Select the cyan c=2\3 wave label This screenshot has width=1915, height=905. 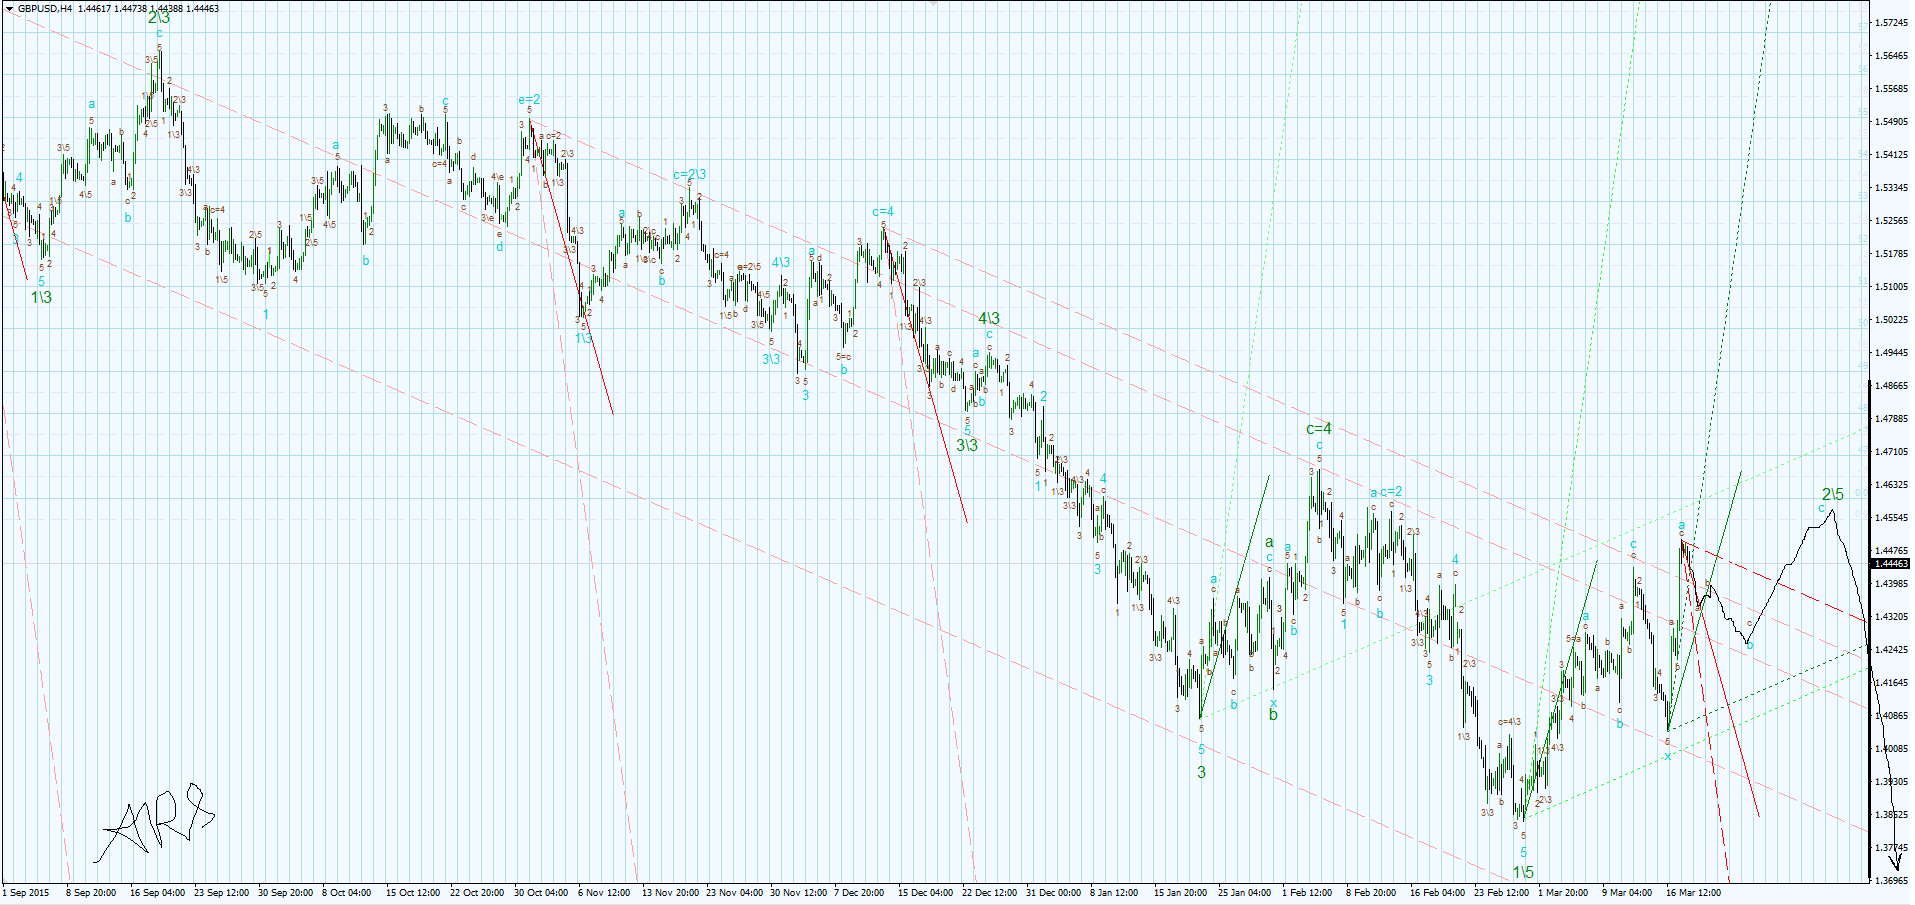(690, 174)
